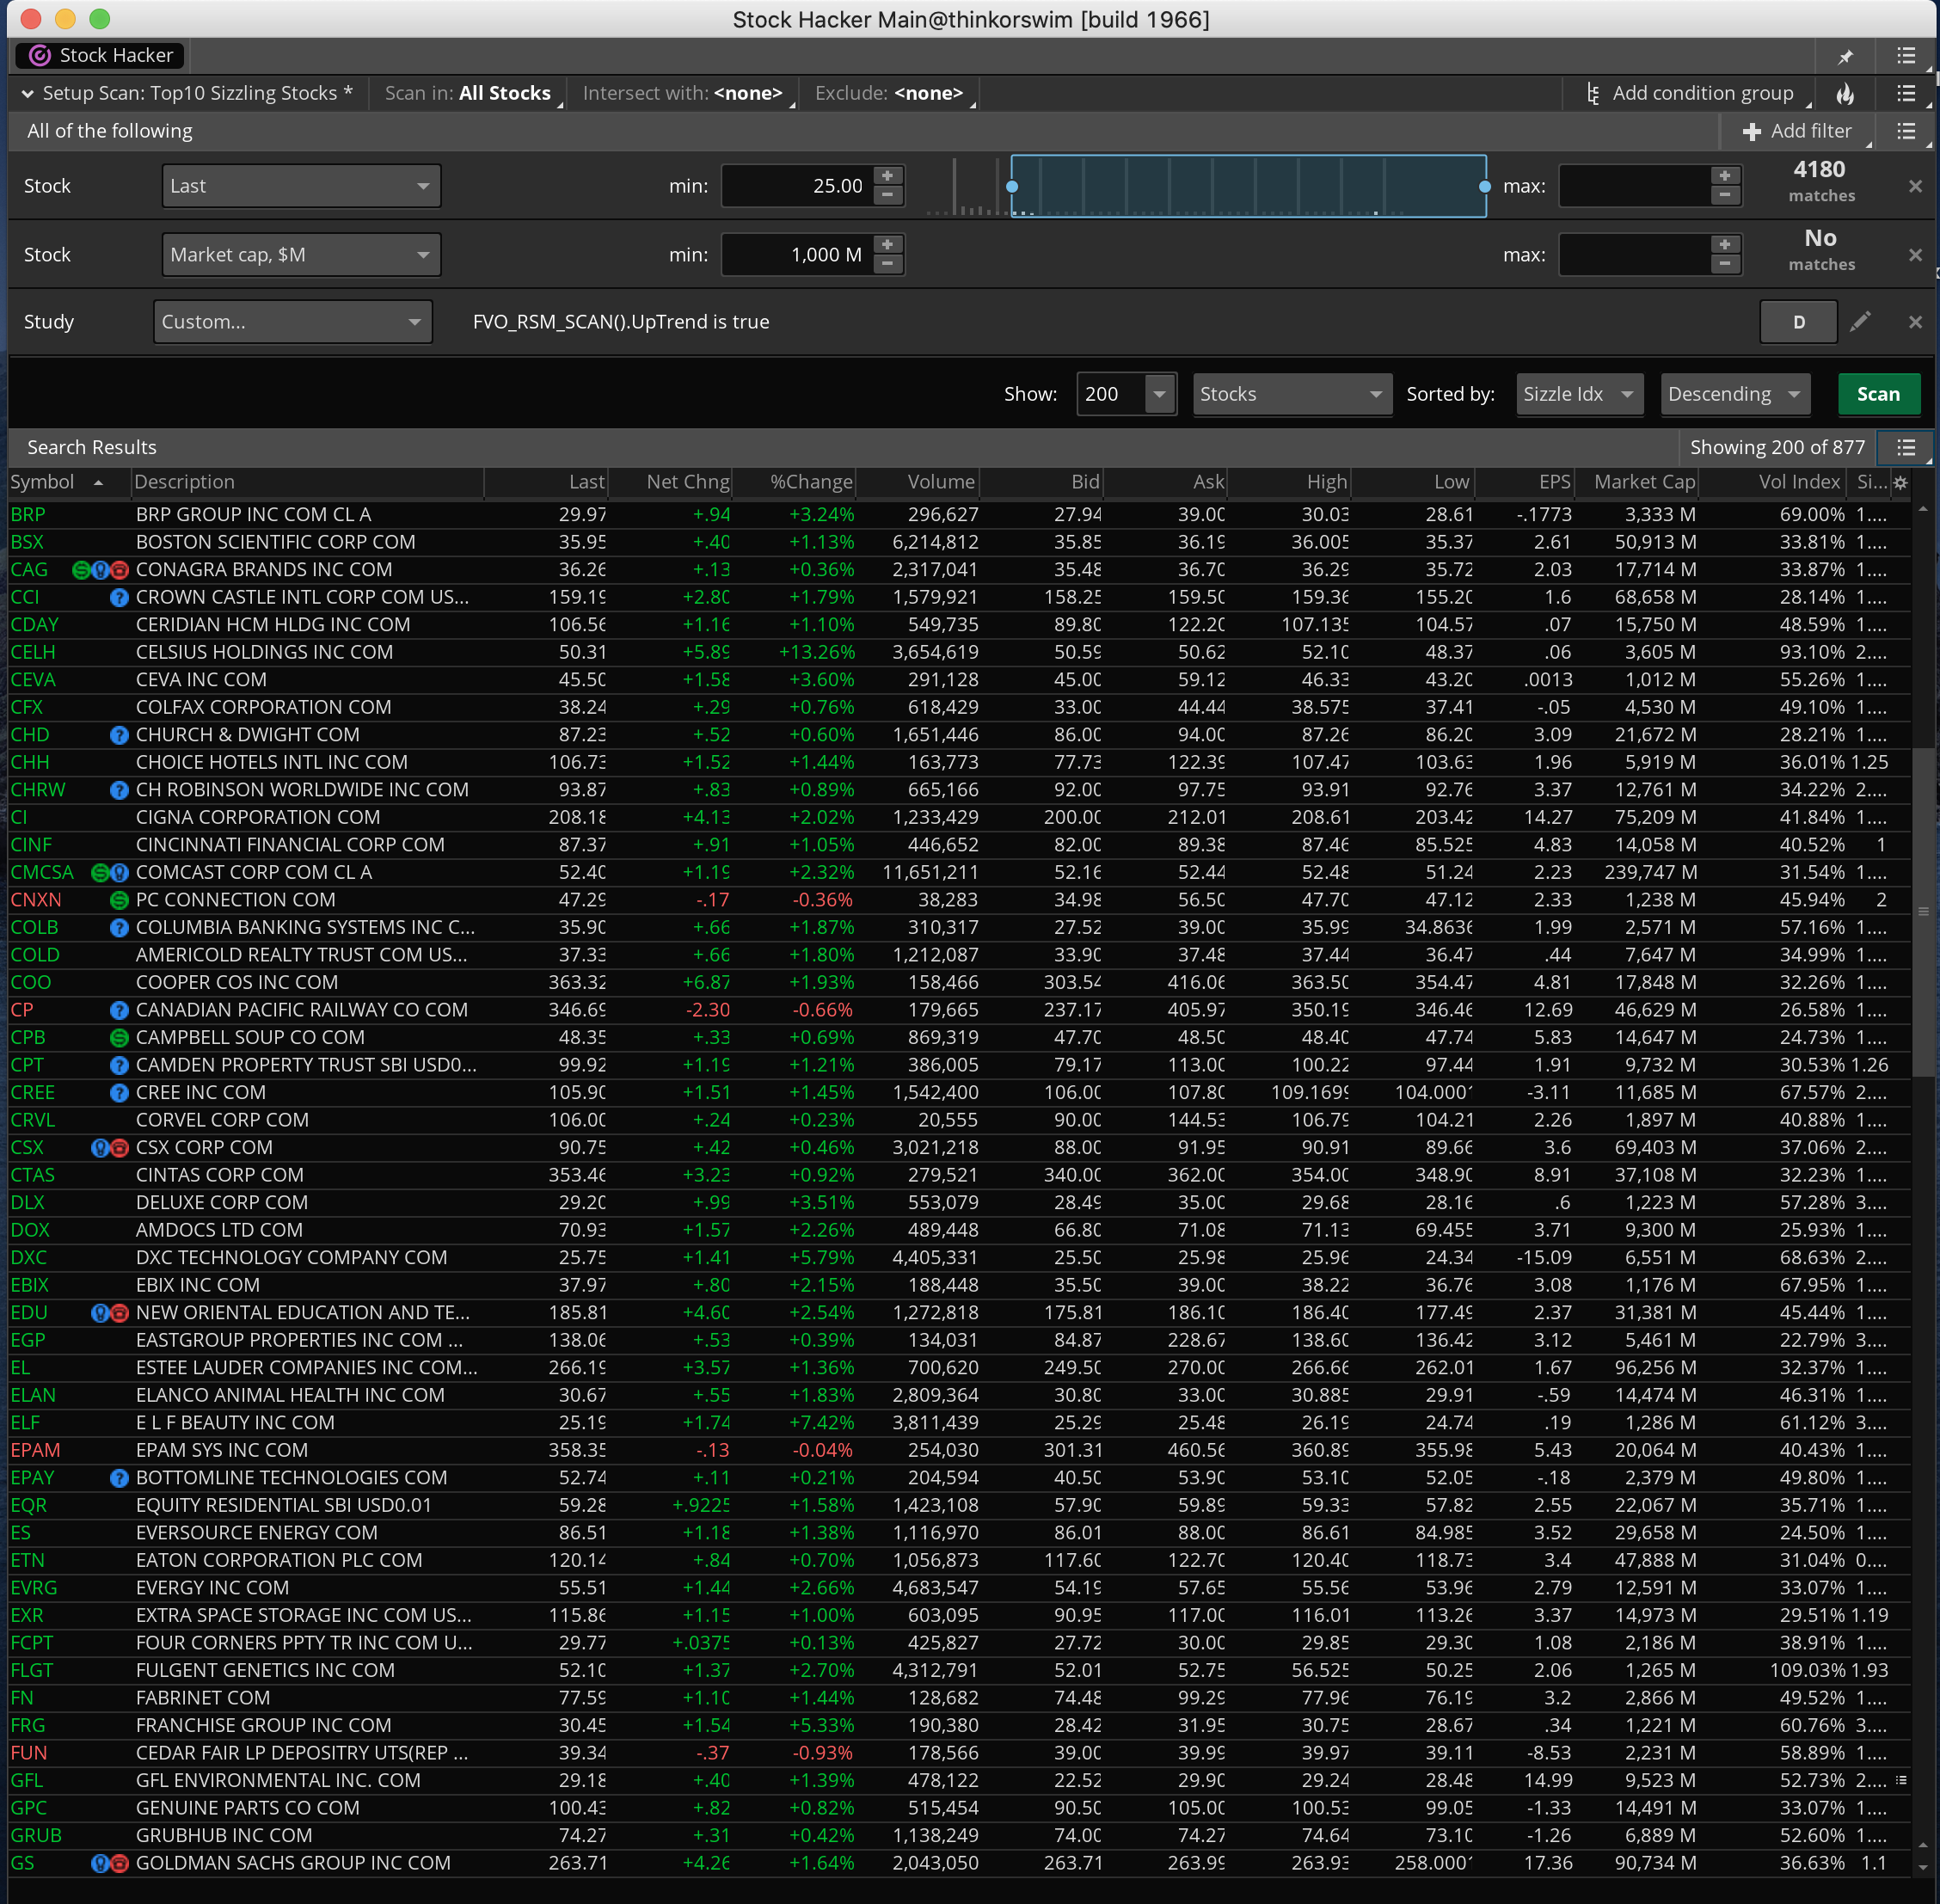The image size is (1940, 1904).
Task: Click the side panel handle icon near GFL row
Action: coord(1900,1780)
